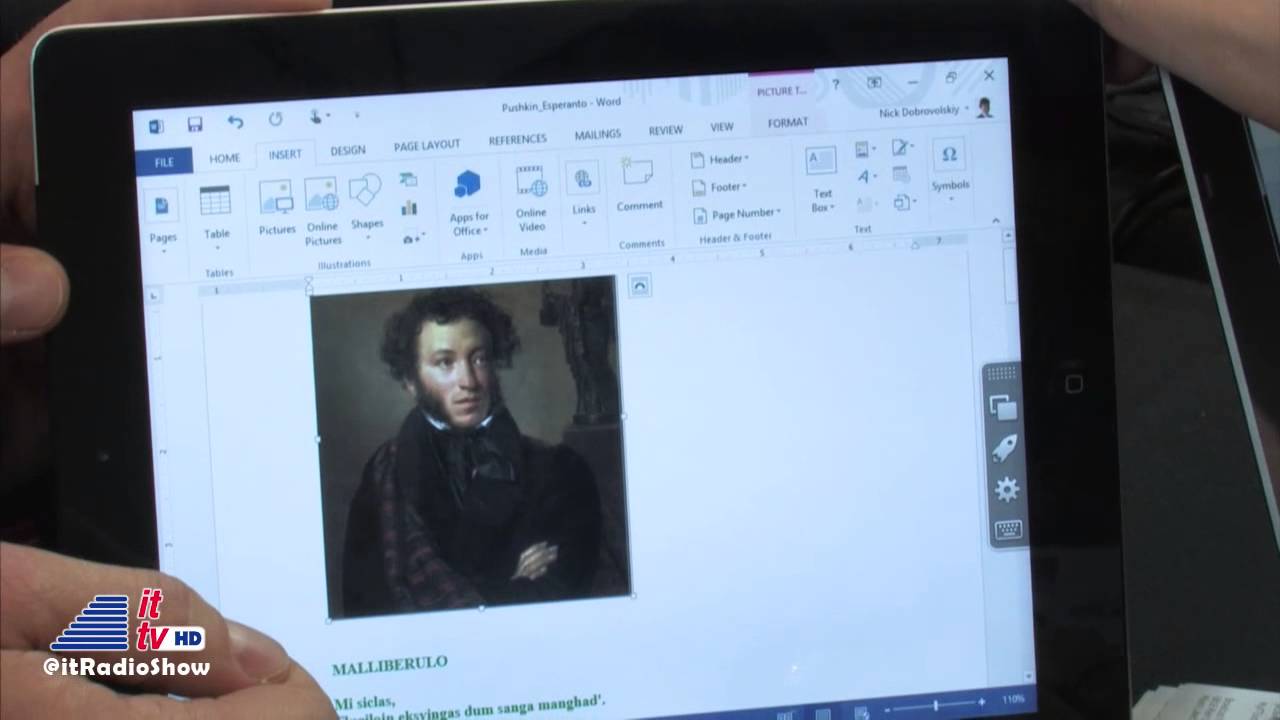1280x720 pixels.
Task: Click the Layout Options icon beside the picture
Action: (640, 286)
